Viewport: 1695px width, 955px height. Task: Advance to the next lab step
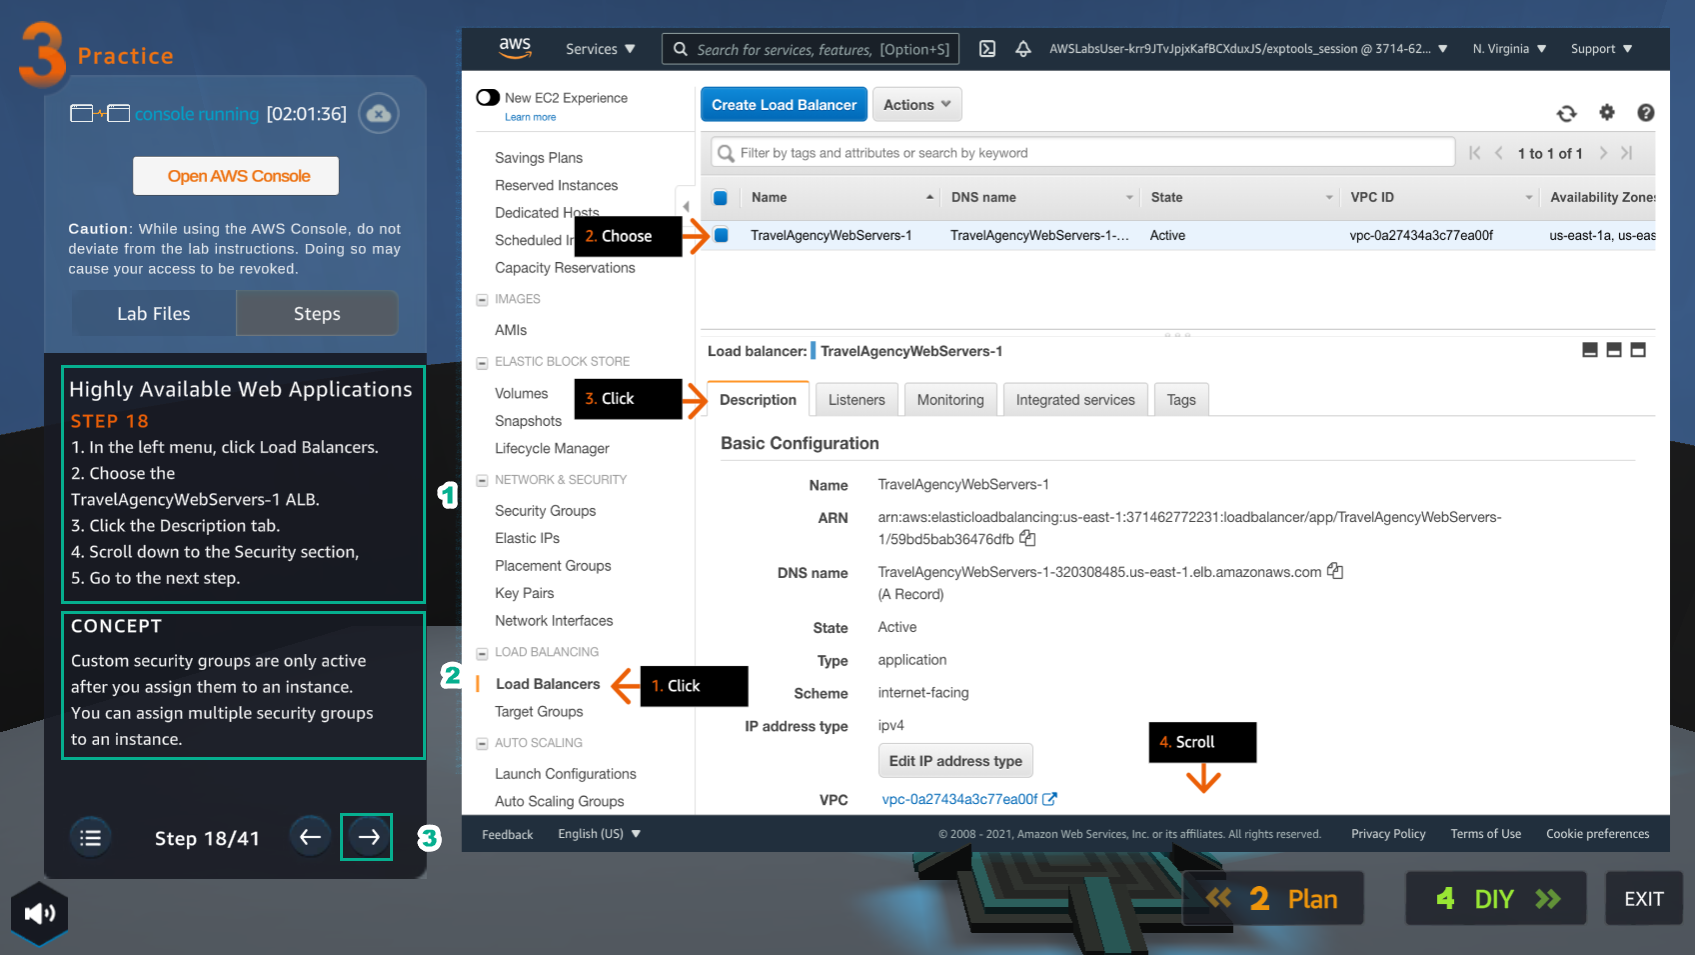(367, 837)
